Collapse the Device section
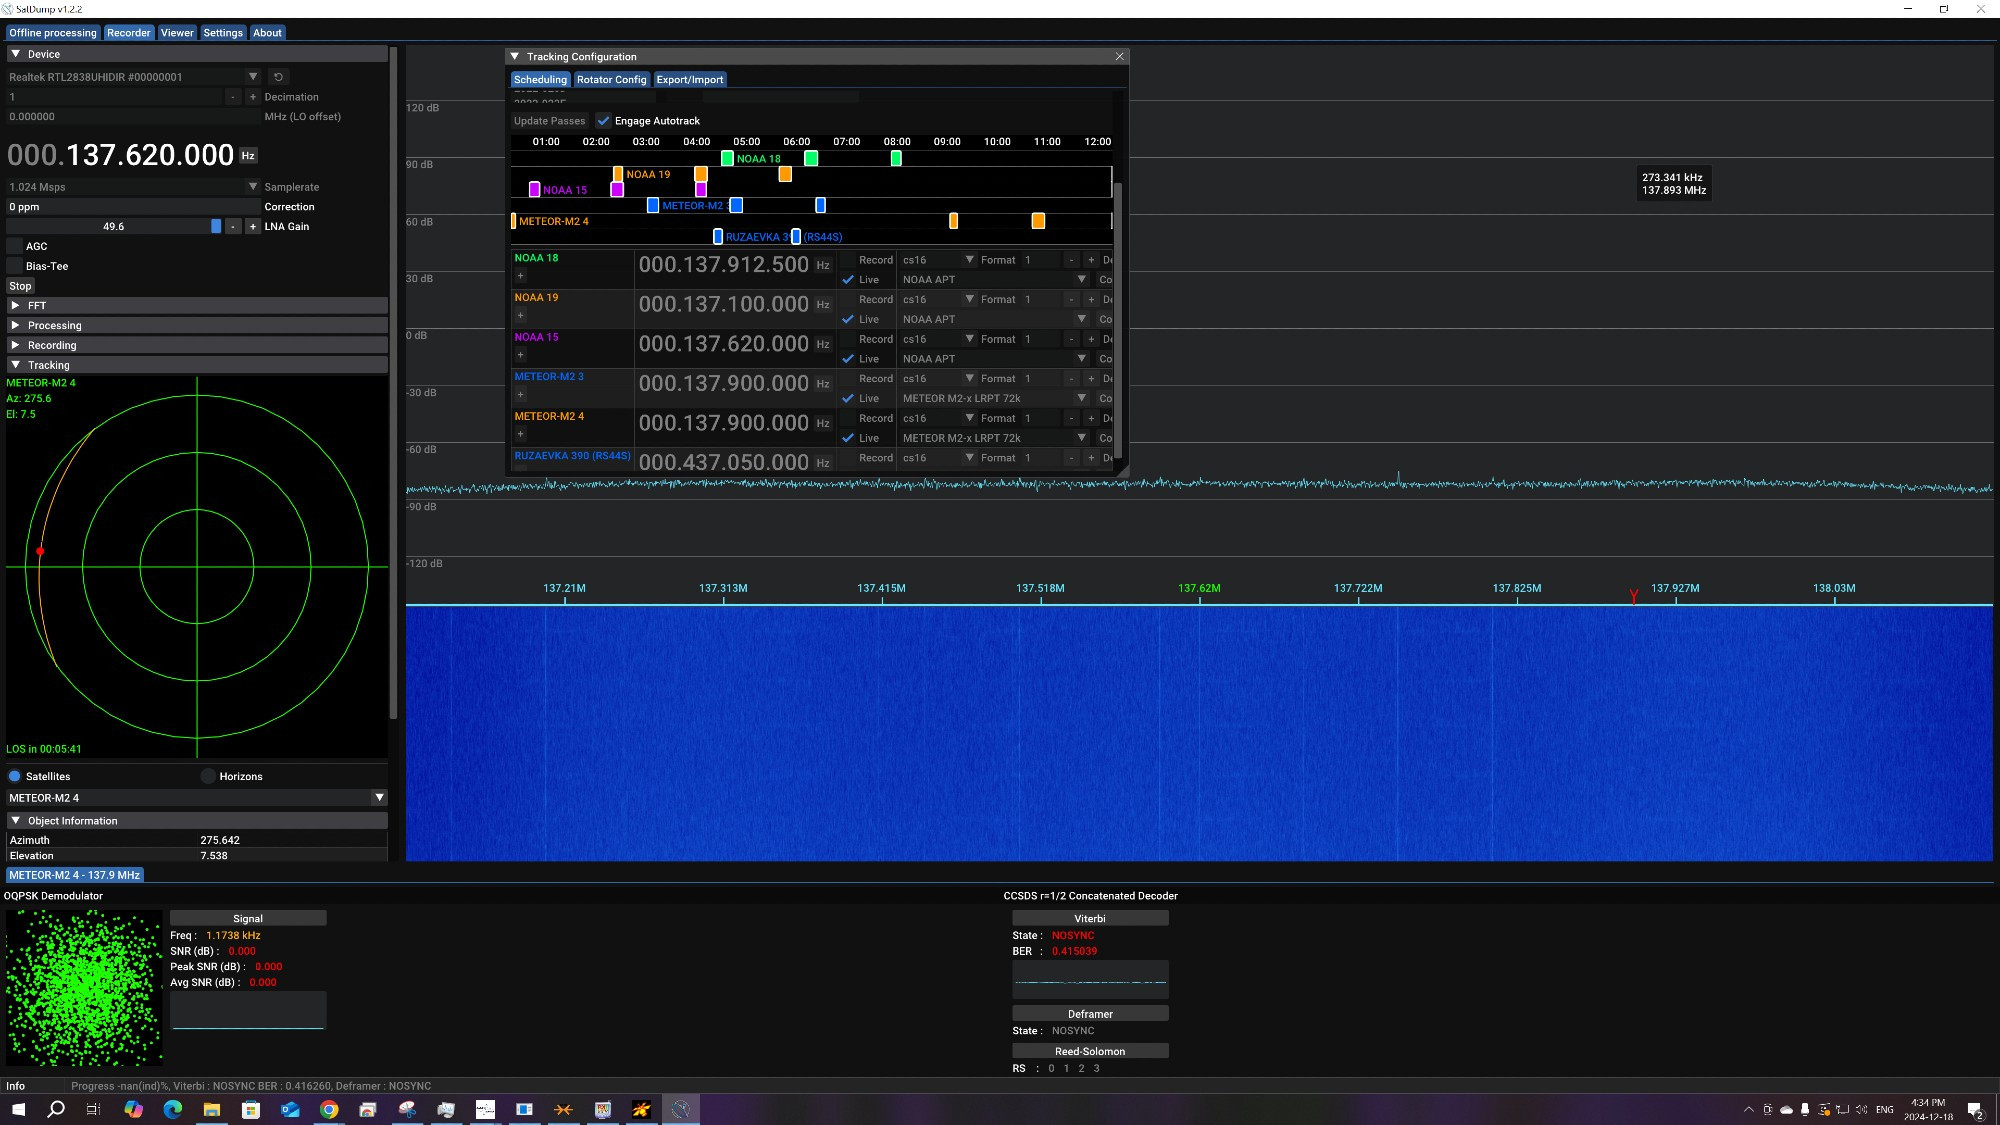Screen dimensions: 2000x1125 [197, 54]
